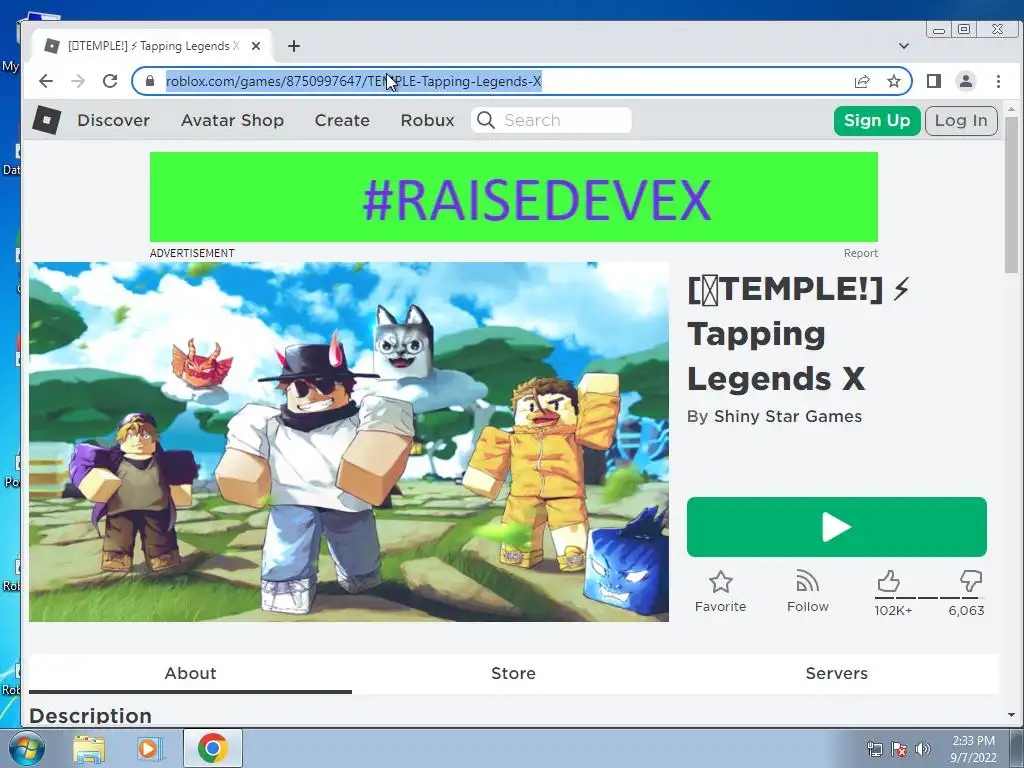This screenshot has height=768, width=1024.
Task: Favorite the game with star icon
Action: pyautogui.click(x=720, y=592)
